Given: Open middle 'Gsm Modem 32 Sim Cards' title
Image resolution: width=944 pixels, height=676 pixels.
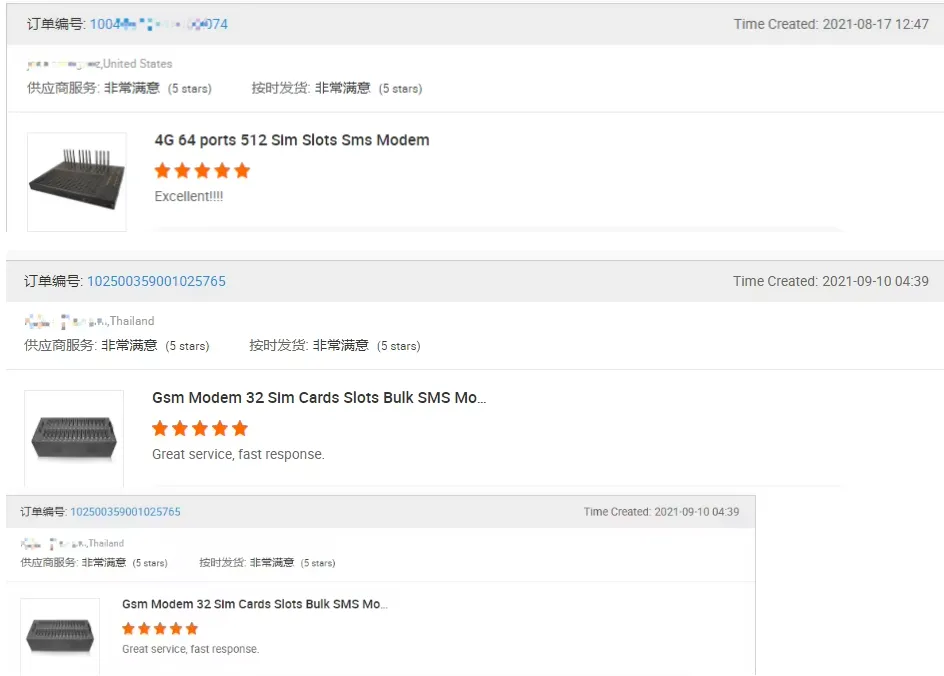Looking at the screenshot, I should tap(319, 398).
